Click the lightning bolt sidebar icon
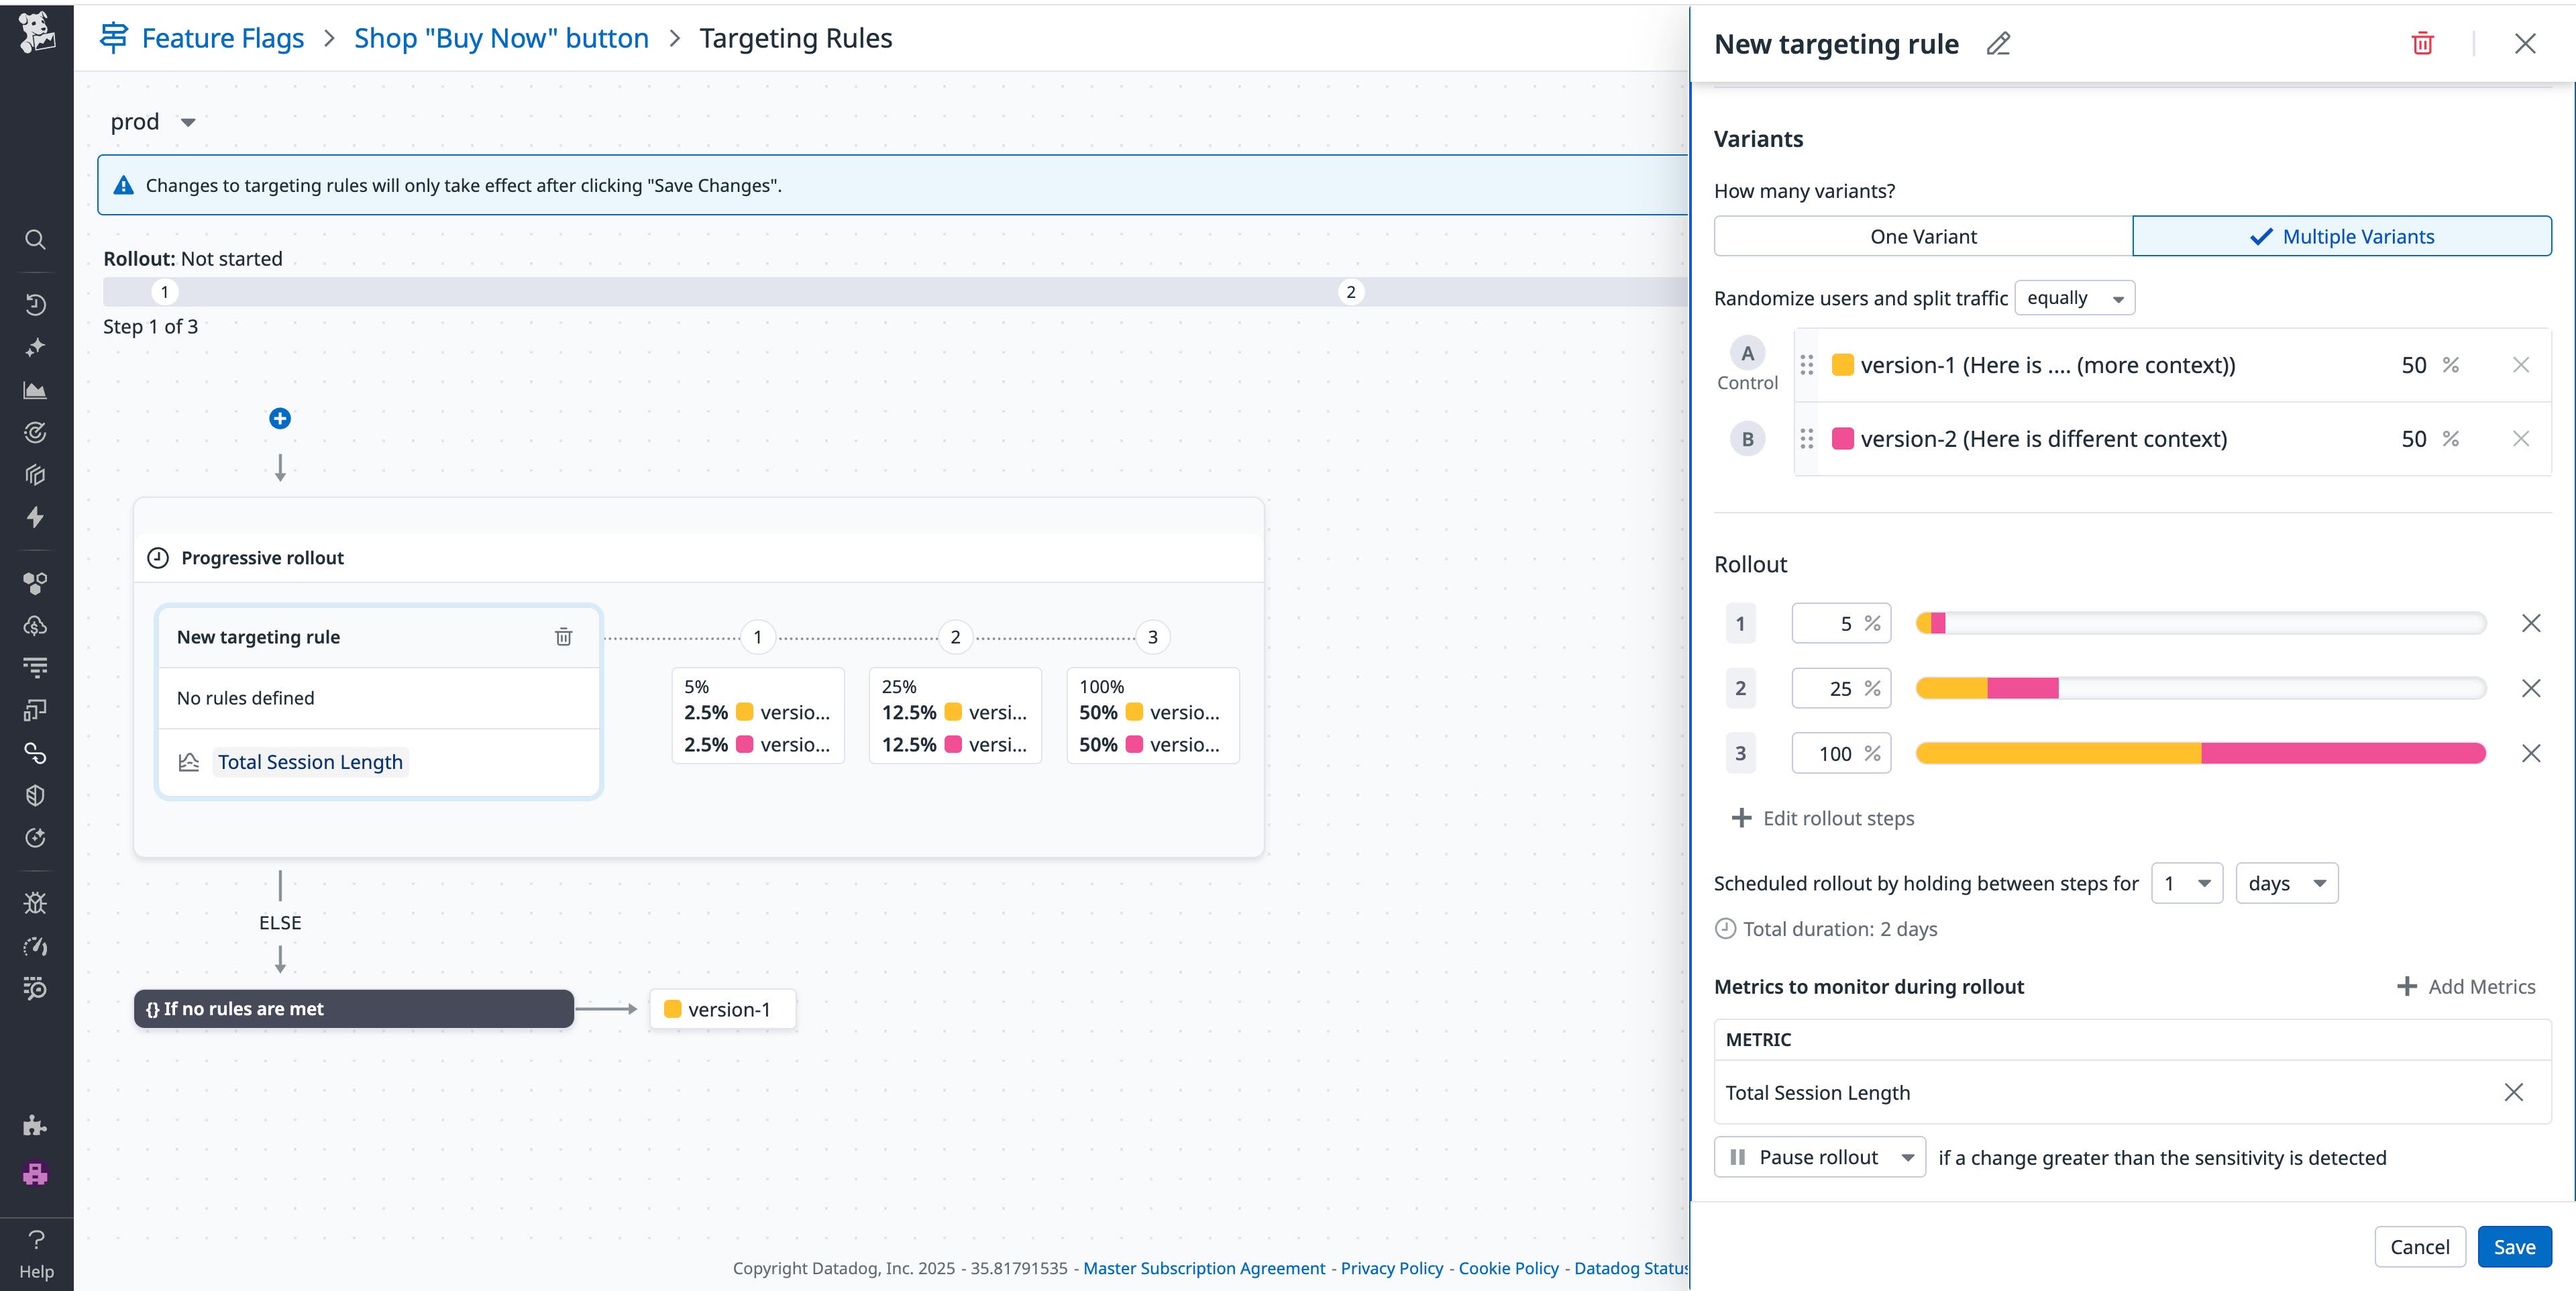The height and width of the screenshot is (1291, 2576). (36, 517)
